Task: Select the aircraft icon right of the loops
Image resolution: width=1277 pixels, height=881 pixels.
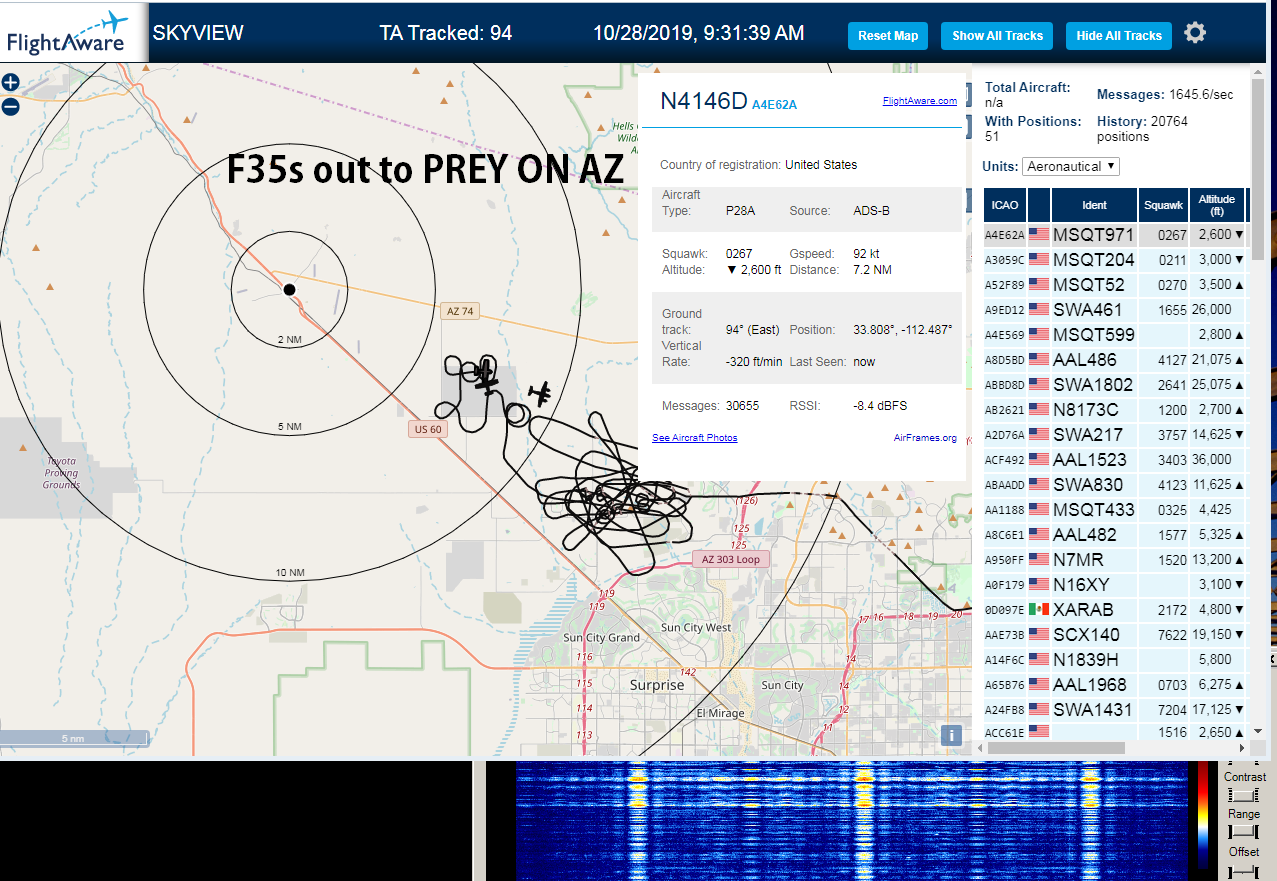Action: point(541,394)
